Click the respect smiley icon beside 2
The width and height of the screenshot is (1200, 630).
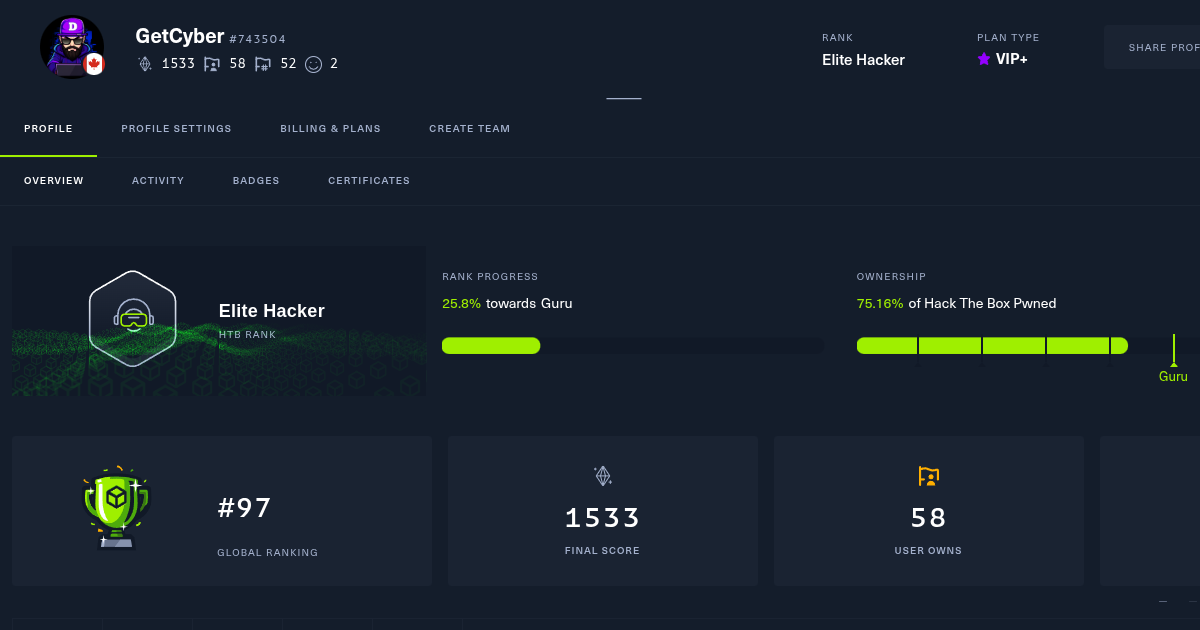[x=313, y=64]
